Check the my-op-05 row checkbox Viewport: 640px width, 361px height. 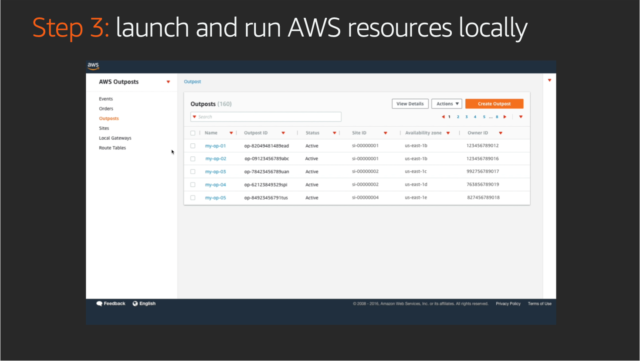(x=193, y=198)
